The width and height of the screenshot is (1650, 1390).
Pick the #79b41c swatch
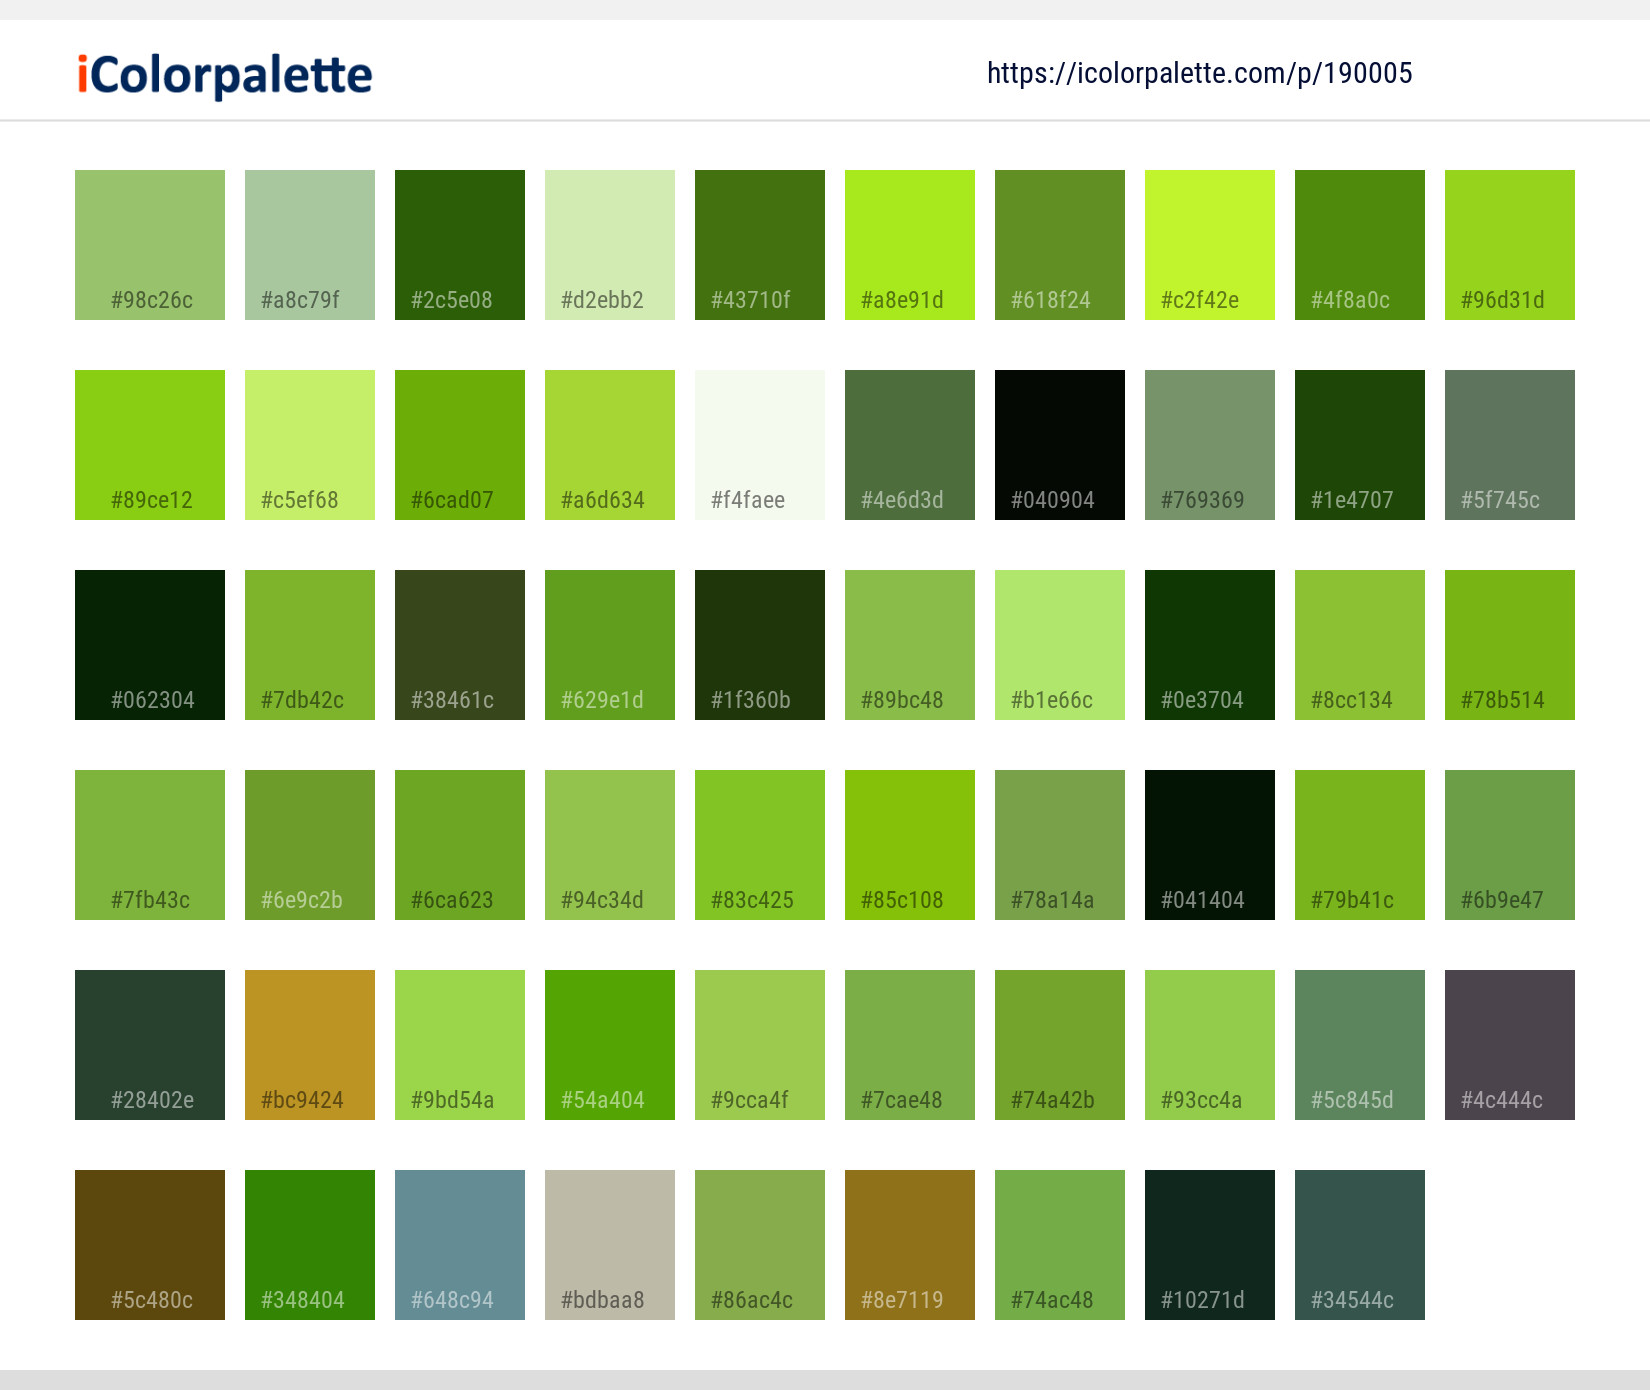[1360, 845]
